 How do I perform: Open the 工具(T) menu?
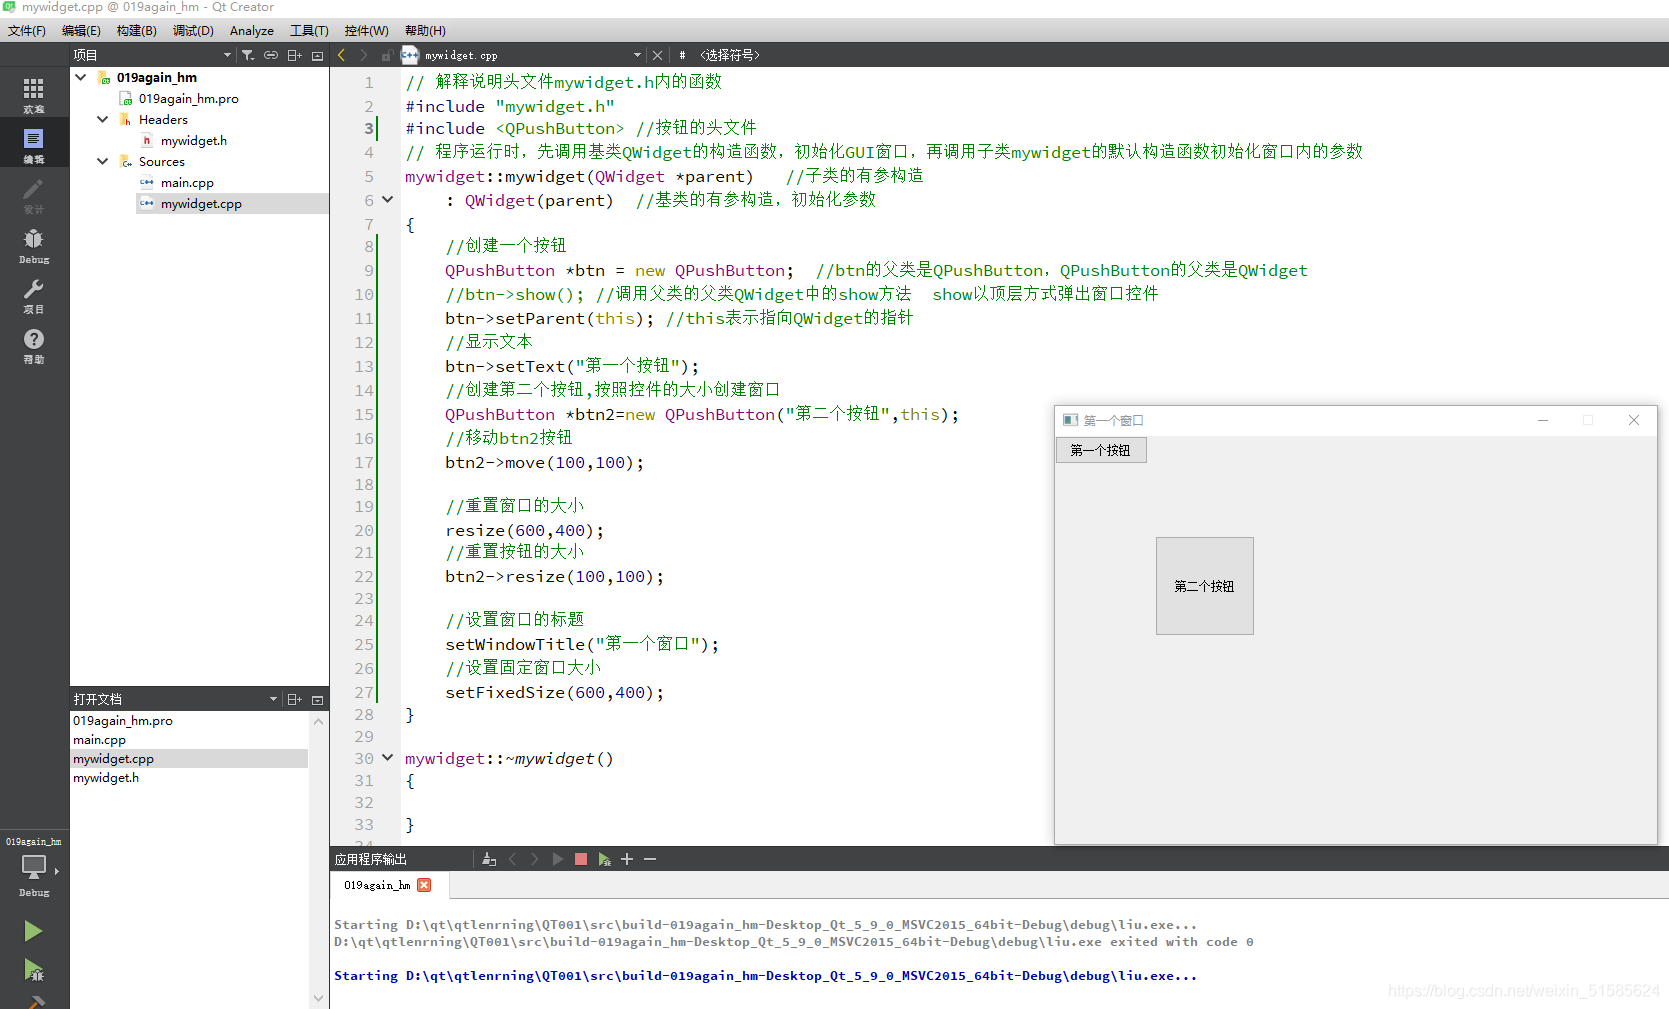tap(309, 31)
